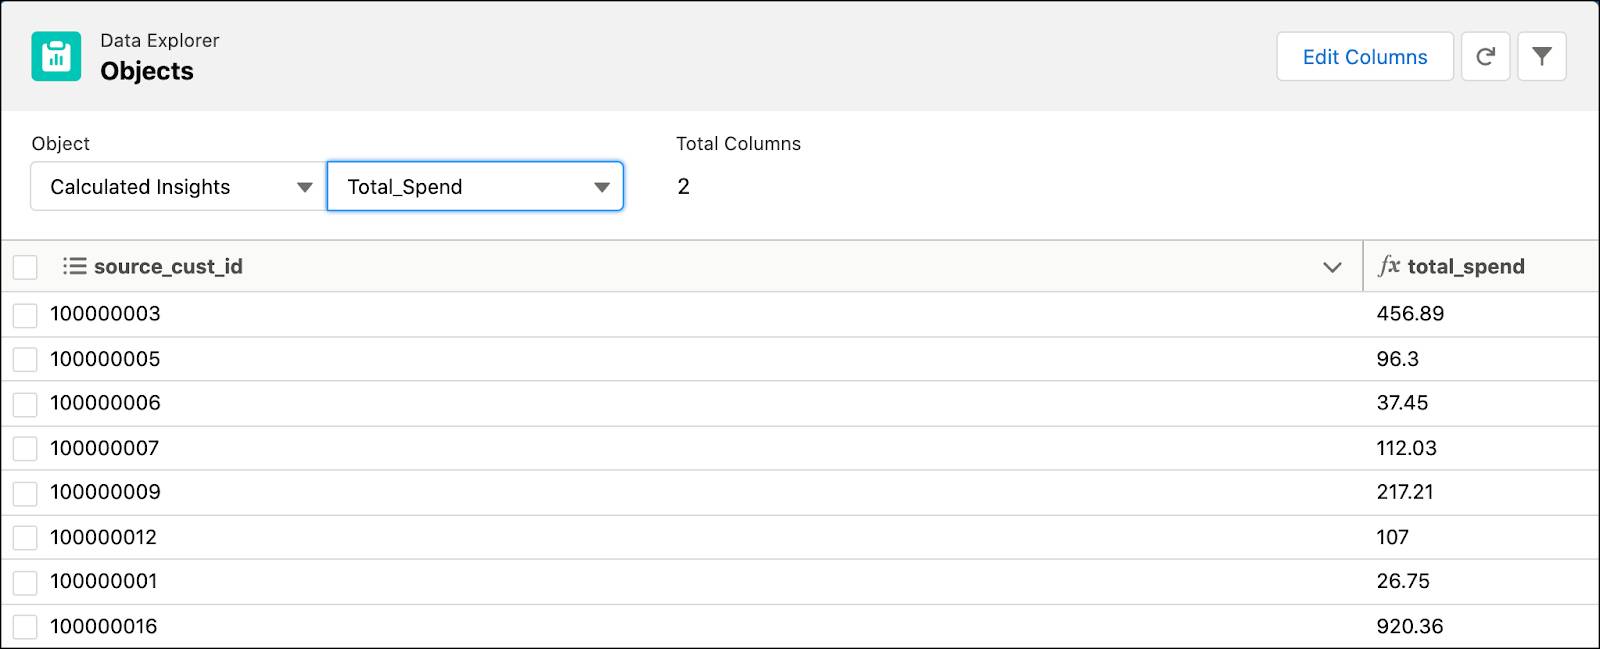Select customer ID 100000003 cell
This screenshot has height=649, width=1600.
click(105, 314)
